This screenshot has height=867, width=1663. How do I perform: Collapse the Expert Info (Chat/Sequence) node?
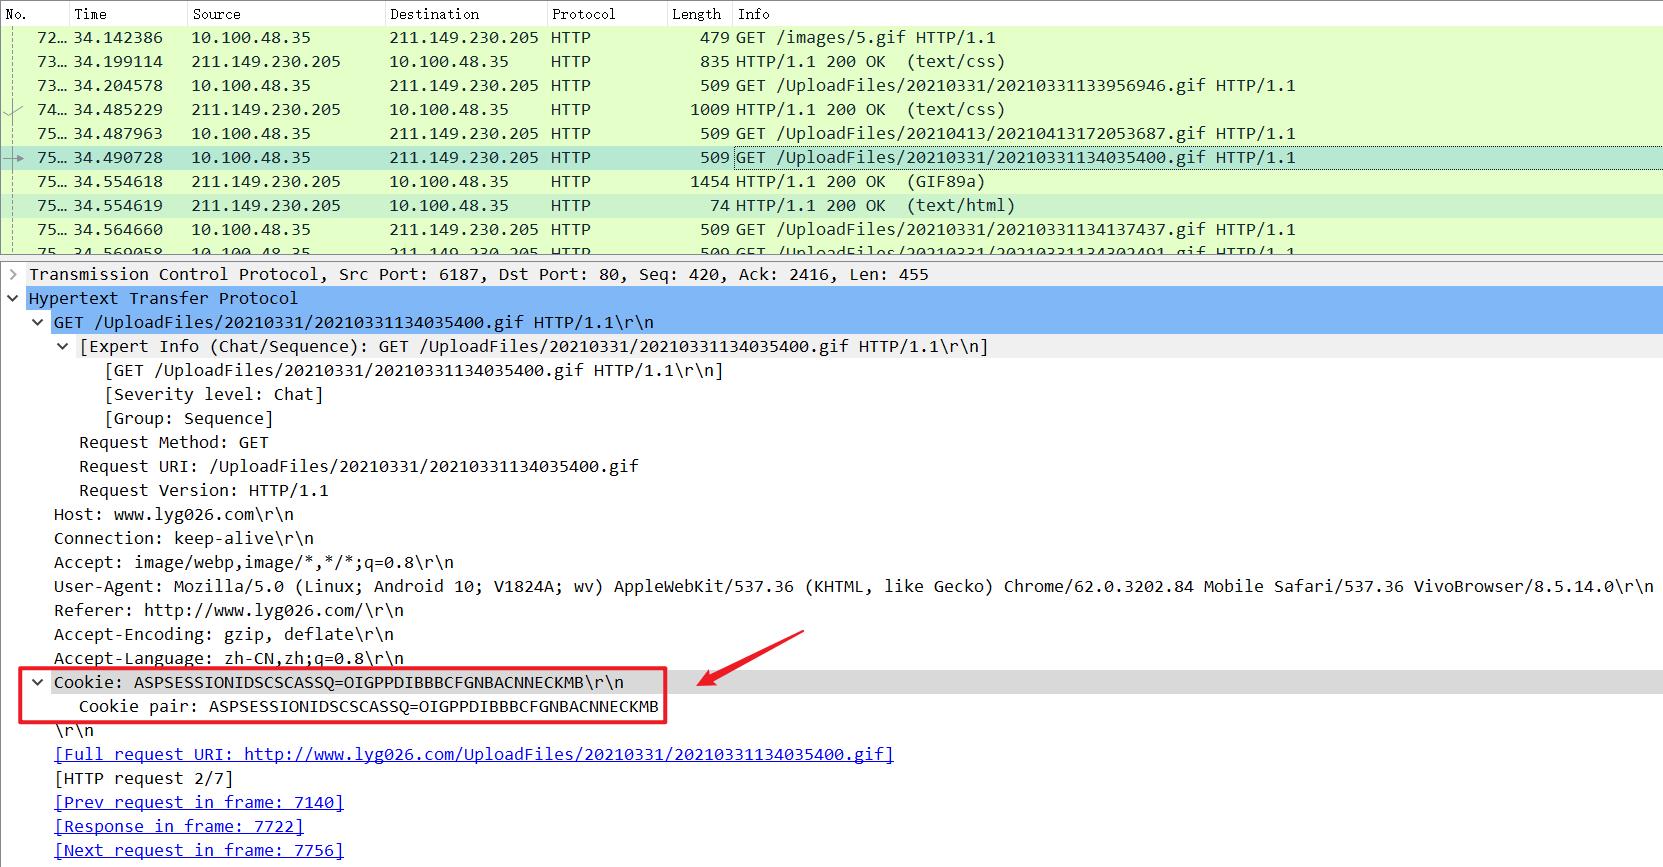[x=63, y=346]
